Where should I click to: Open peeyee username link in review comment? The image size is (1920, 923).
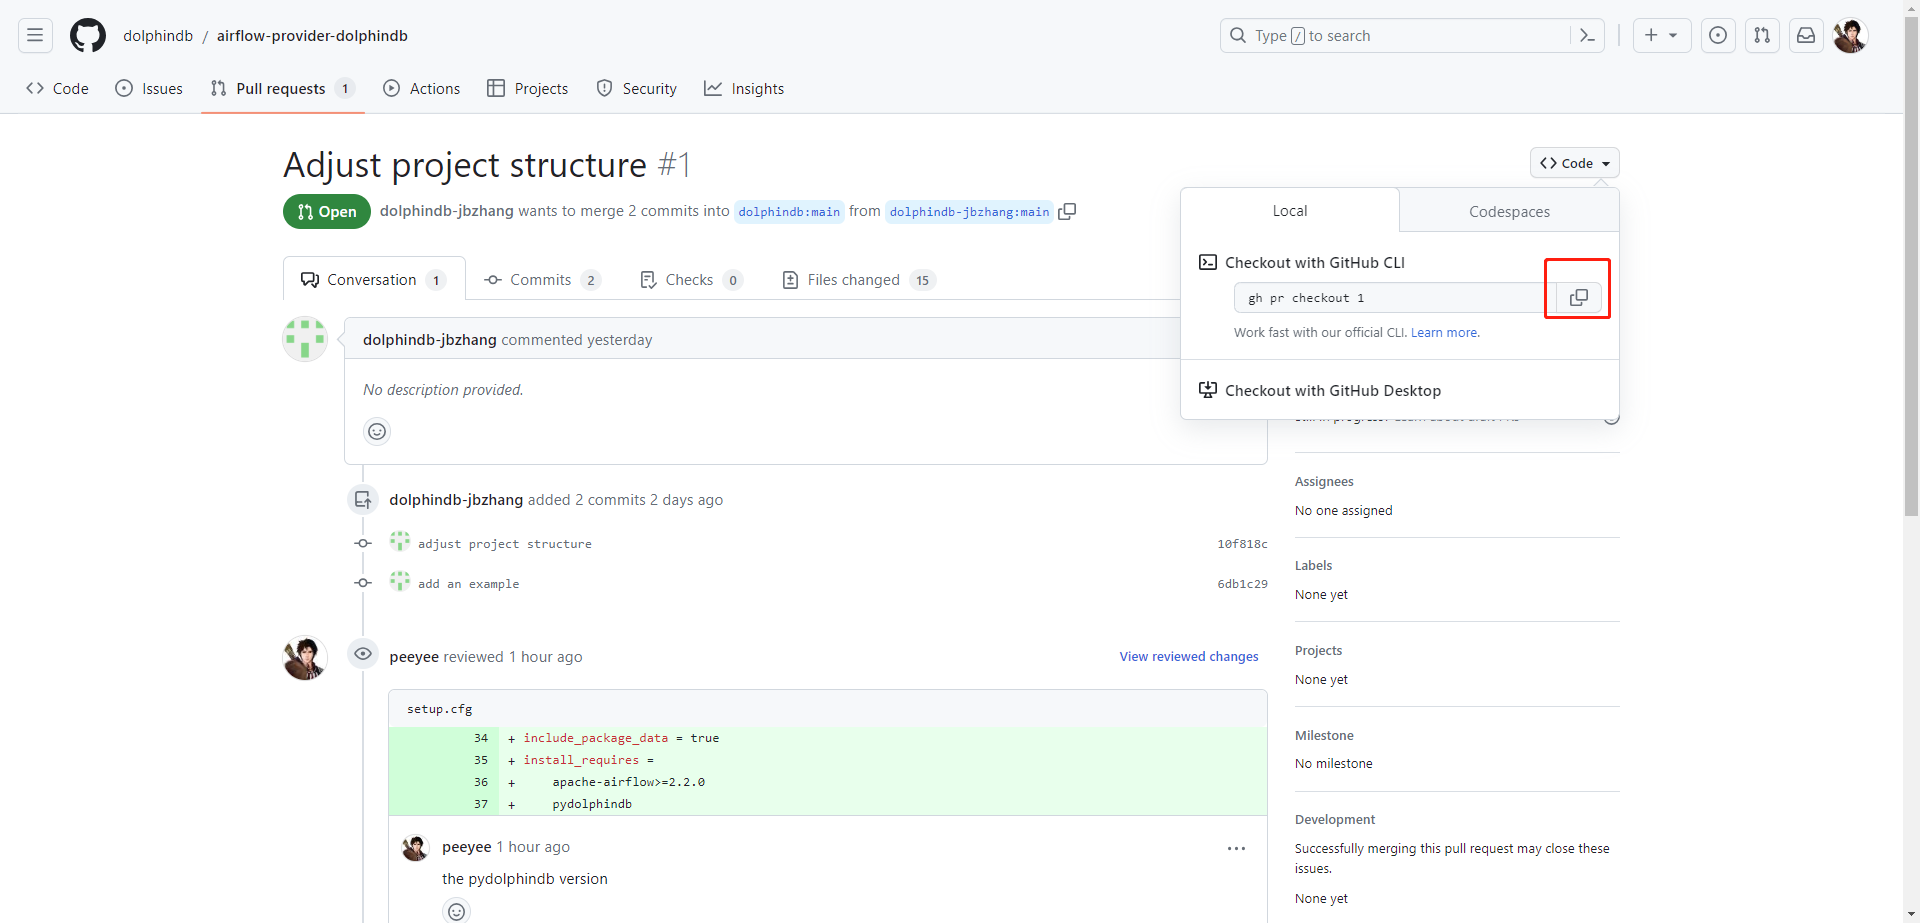tap(467, 847)
